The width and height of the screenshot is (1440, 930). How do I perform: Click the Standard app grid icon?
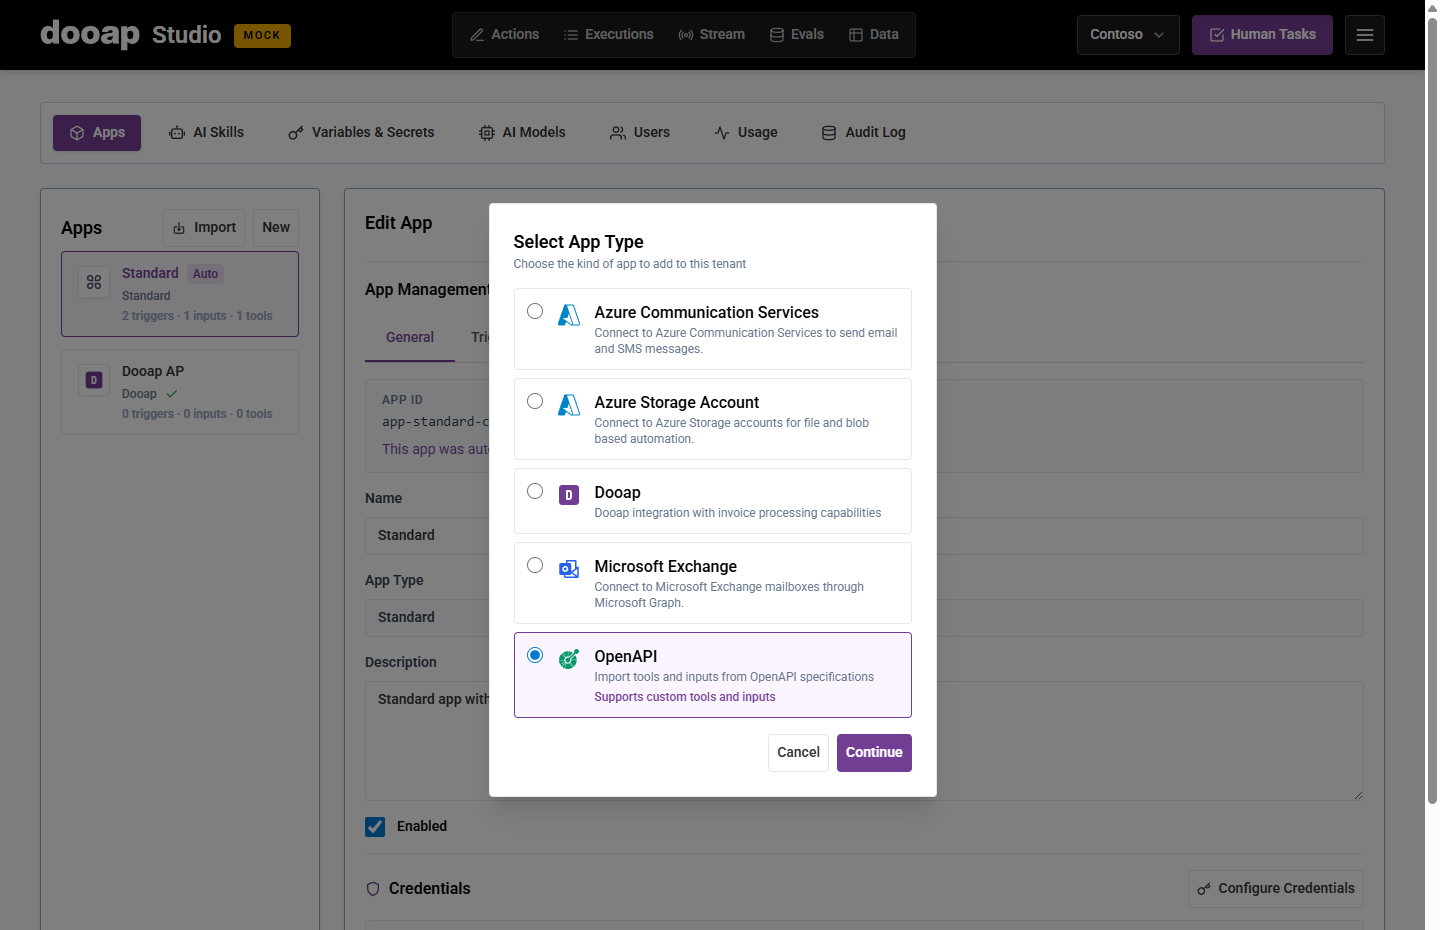tap(94, 282)
